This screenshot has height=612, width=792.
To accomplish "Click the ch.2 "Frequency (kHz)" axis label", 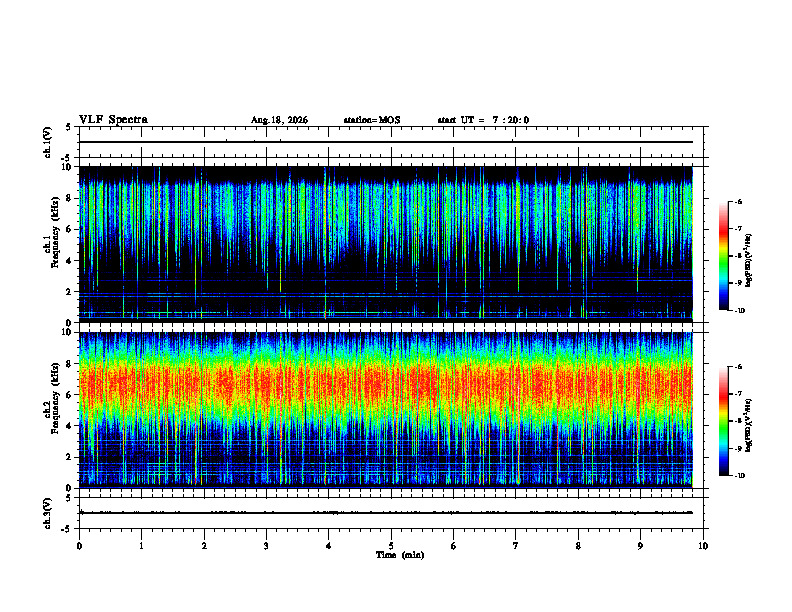I will click(x=56, y=398).
